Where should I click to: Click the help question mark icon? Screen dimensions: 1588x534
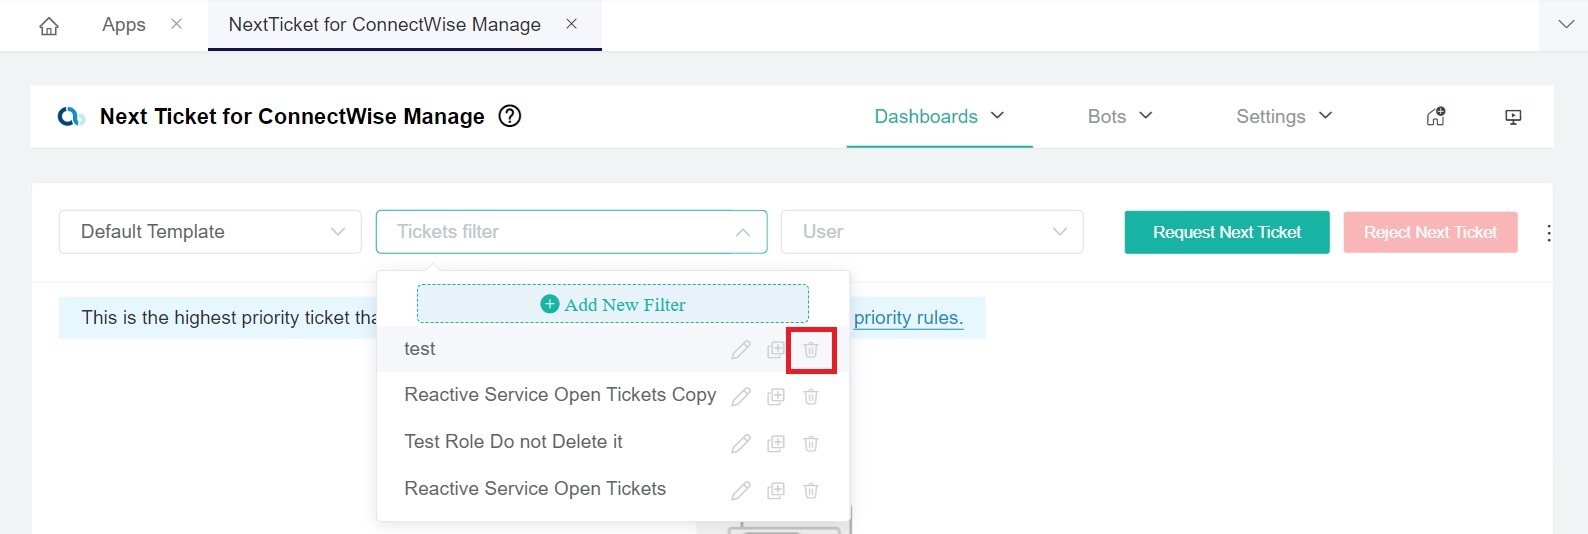click(x=510, y=116)
